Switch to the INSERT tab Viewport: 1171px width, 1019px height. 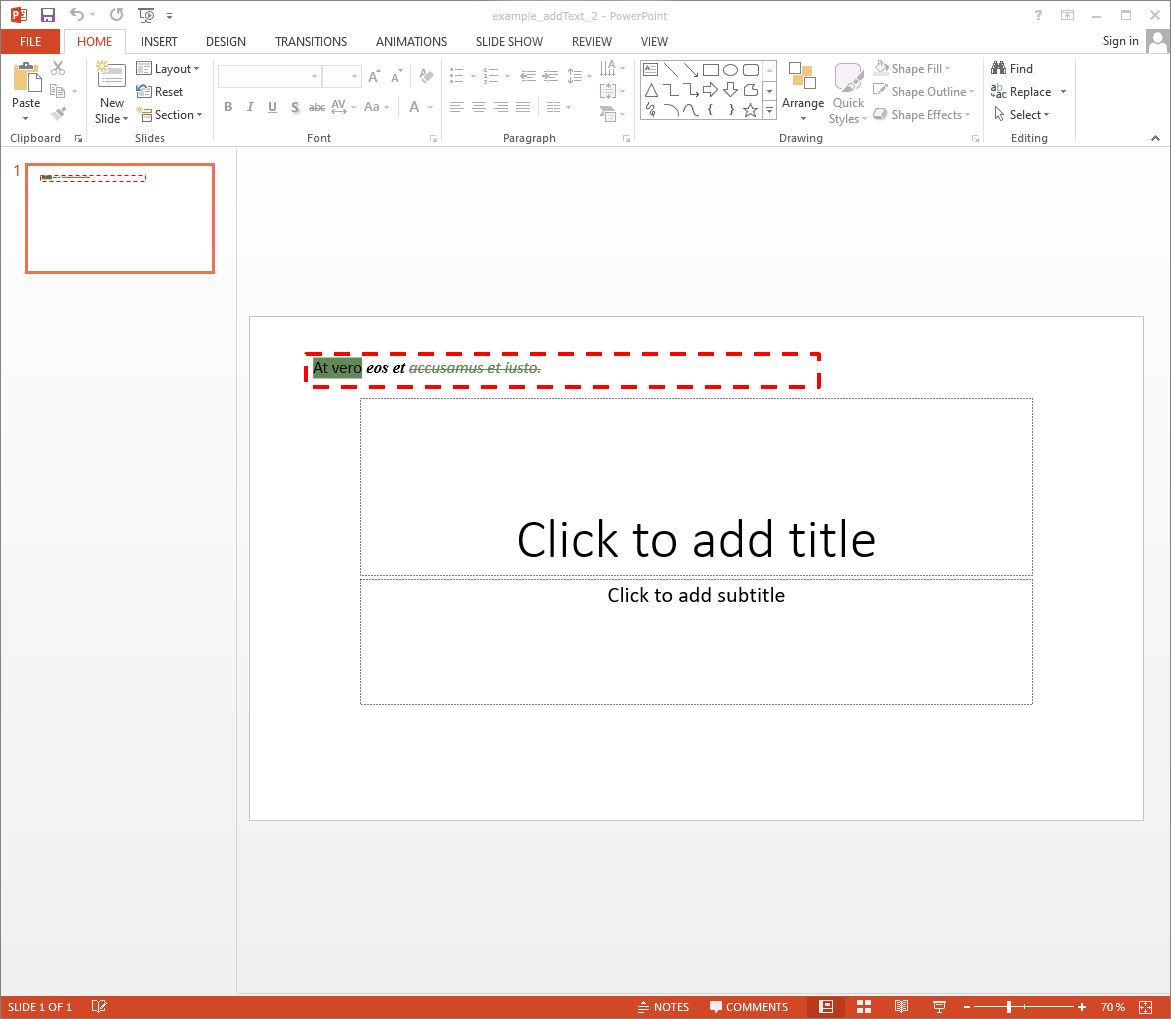pyautogui.click(x=159, y=42)
